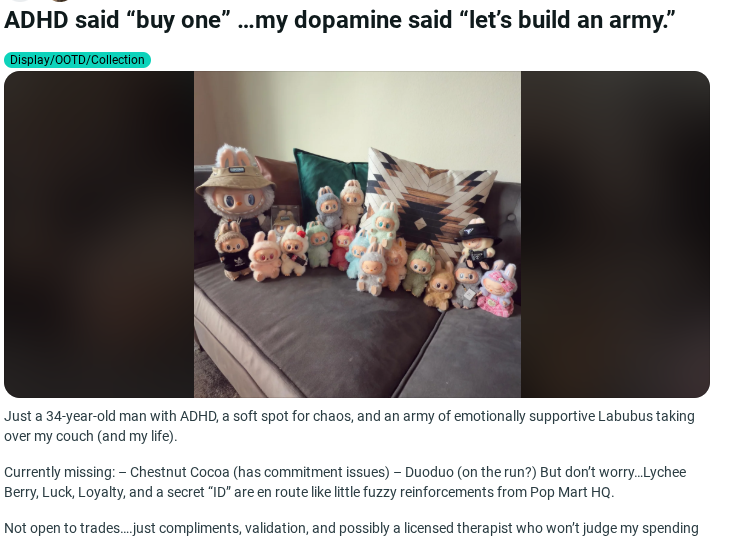
Task: Click the paragraph starting 'Just a 34-year-old man'
Action: coord(350,426)
